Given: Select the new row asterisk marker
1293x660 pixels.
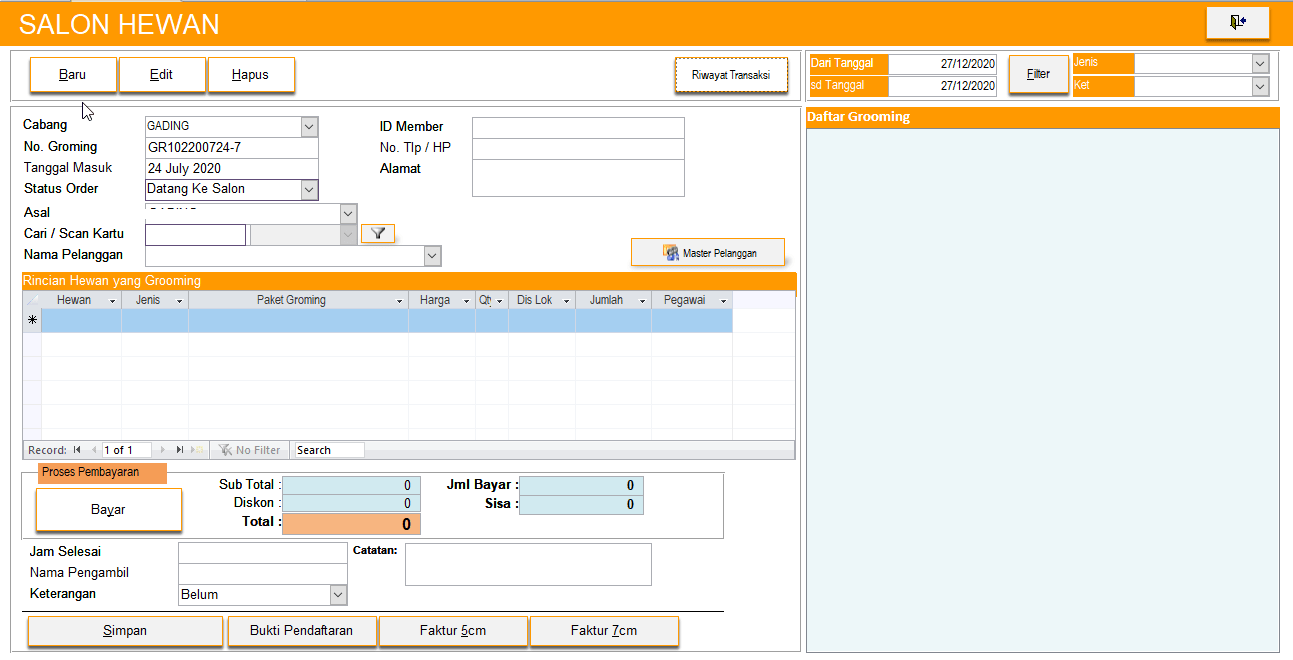Looking at the screenshot, I should [x=32, y=320].
